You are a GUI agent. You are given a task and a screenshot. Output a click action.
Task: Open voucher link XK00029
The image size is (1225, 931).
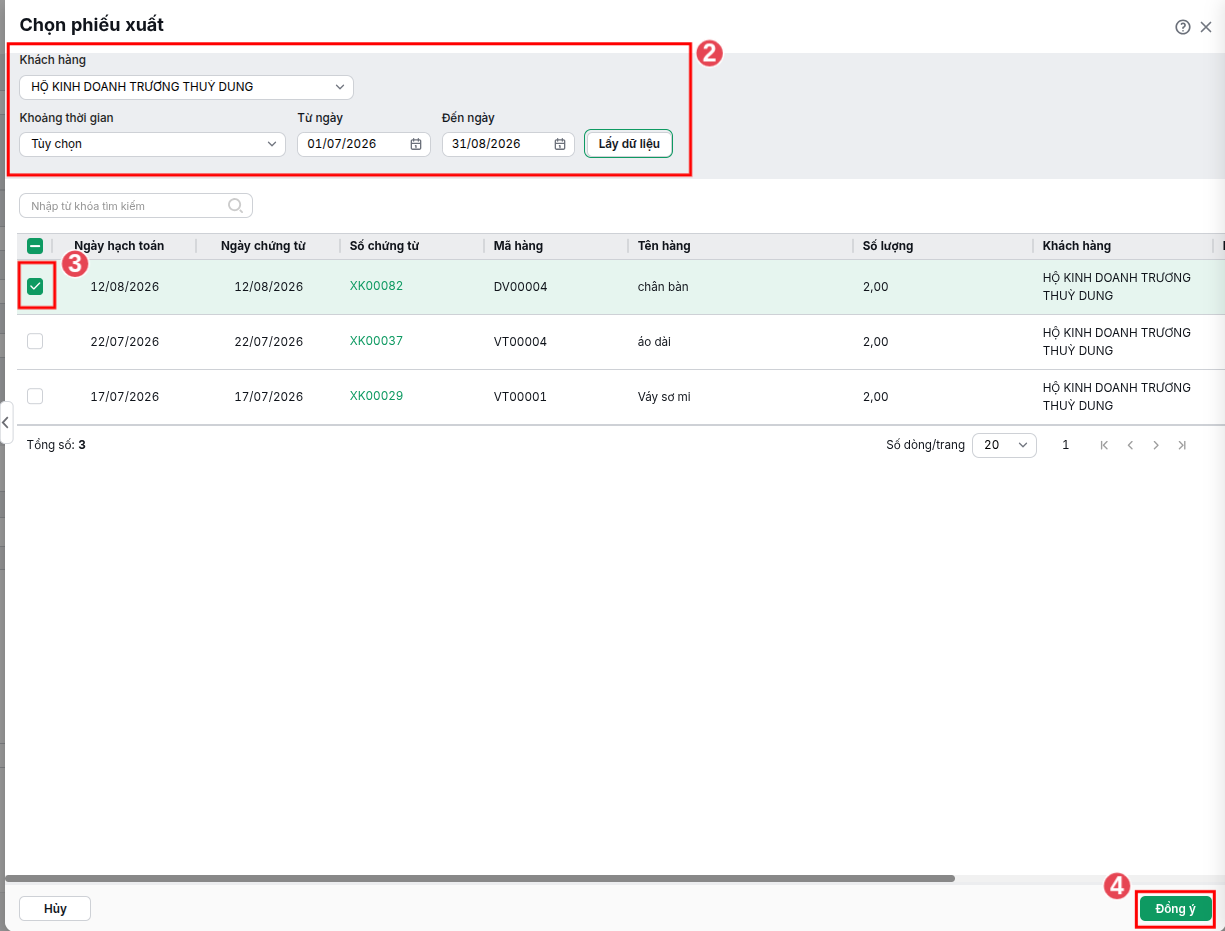click(x=376, y=396)
